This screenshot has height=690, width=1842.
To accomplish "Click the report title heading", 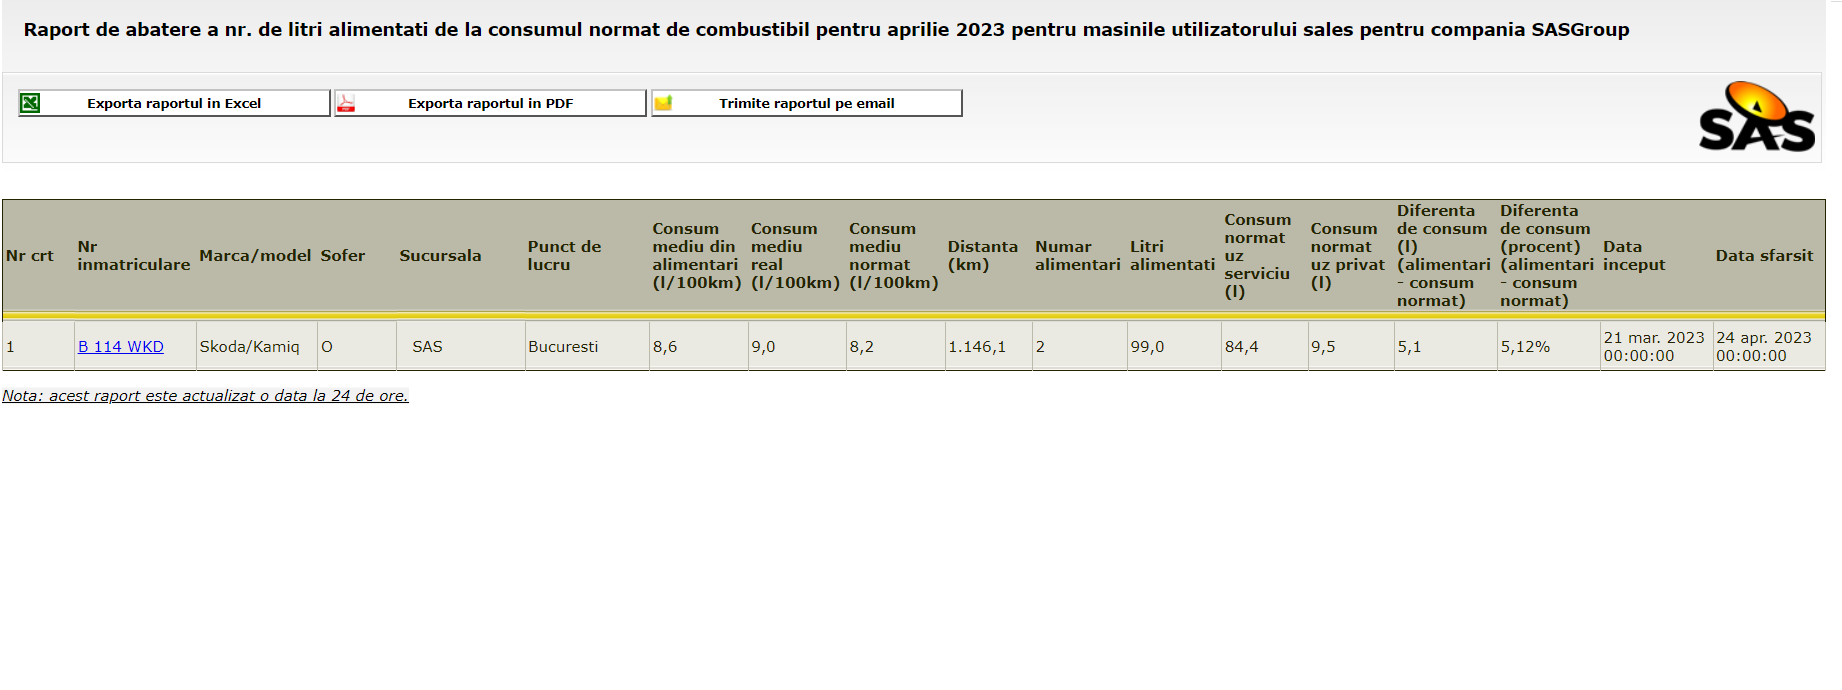I will click(826, 30).
